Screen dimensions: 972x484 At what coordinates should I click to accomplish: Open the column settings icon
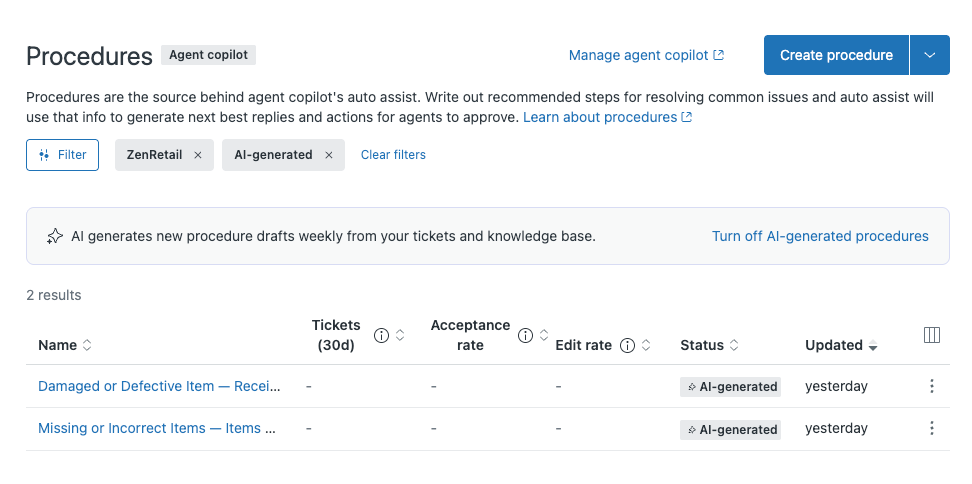931,336
